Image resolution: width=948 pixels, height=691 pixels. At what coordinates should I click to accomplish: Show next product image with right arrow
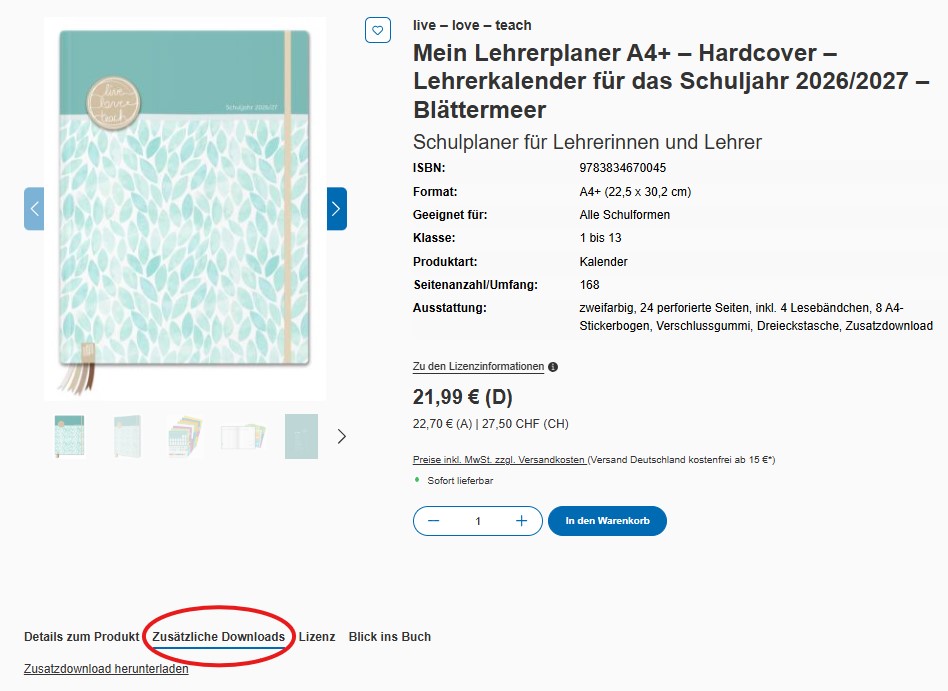tap(336, 209)
